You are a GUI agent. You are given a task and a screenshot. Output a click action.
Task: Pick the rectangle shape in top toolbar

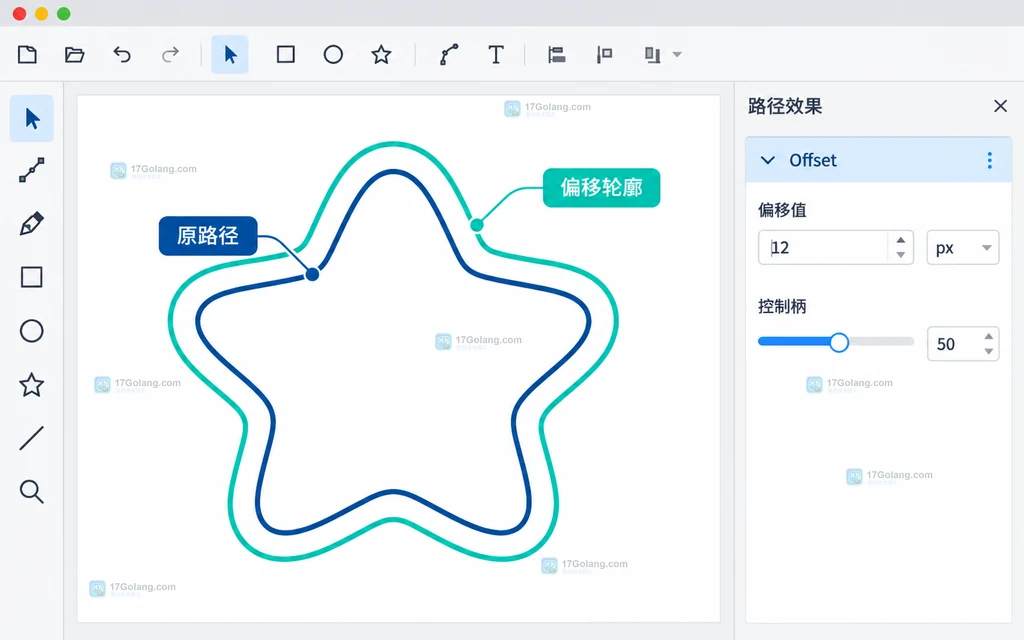(285, 55)
